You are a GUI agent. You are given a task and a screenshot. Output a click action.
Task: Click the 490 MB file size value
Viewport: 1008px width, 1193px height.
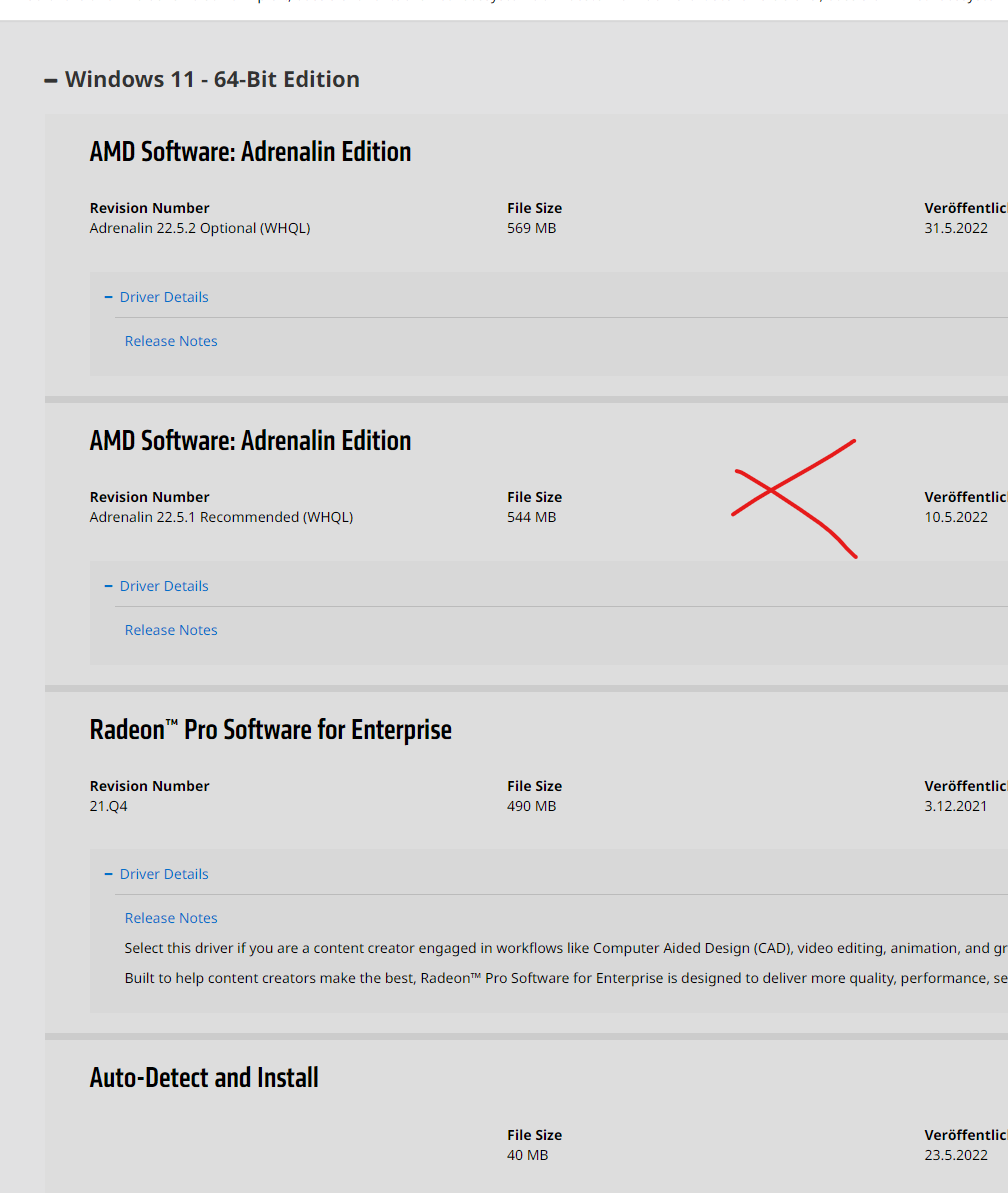point(532,806)
